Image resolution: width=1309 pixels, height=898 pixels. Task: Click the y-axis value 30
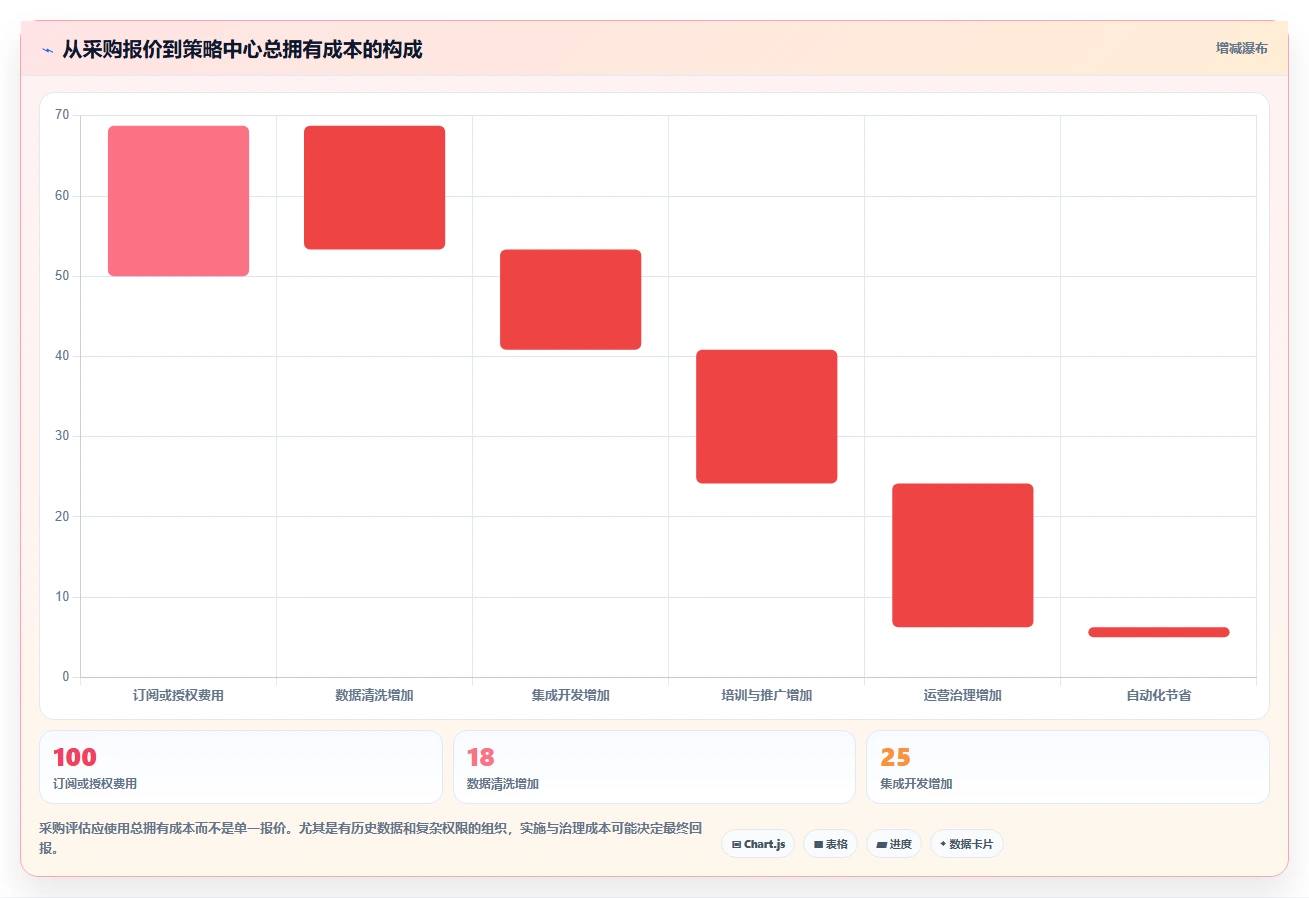pos(62,436)
